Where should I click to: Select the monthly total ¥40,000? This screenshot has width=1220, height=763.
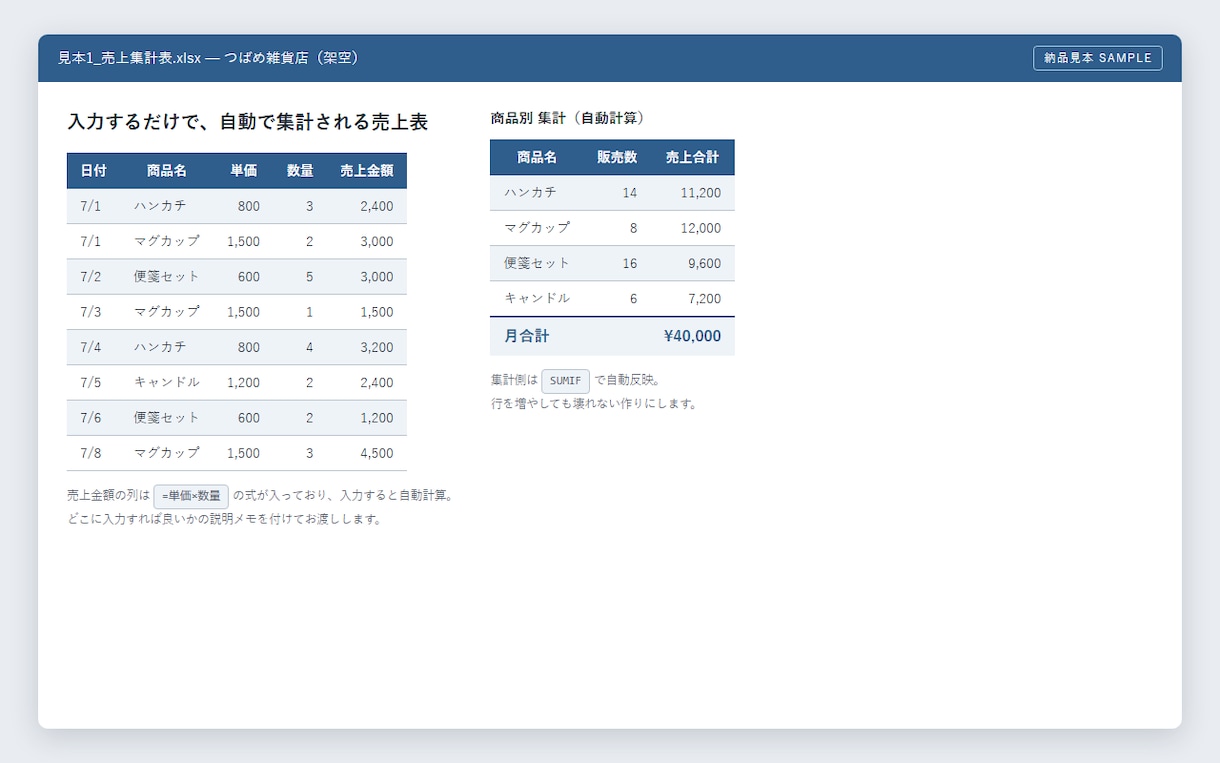pos(692,336)
